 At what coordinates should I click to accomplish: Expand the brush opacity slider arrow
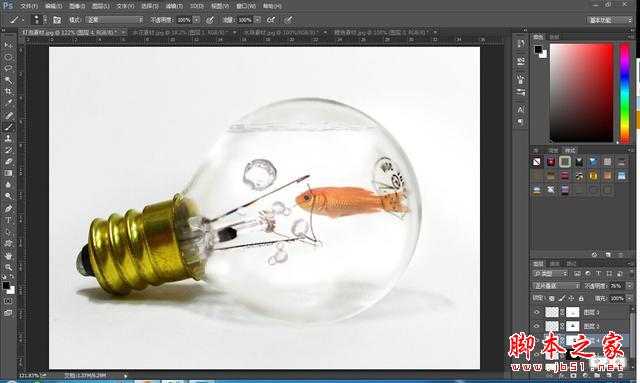point(197,20)
